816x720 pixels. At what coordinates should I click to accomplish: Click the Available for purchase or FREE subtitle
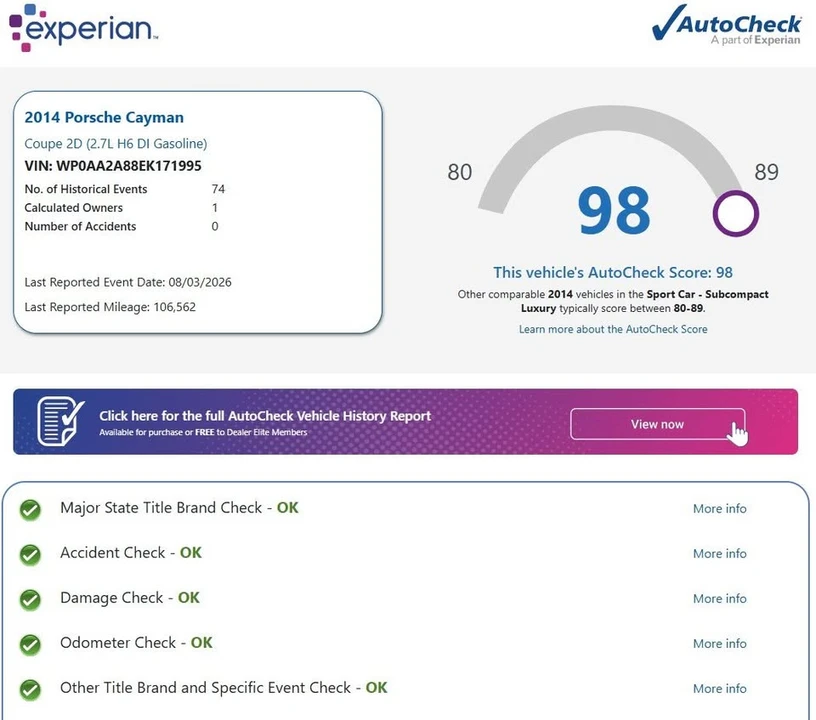tap(203, 432)
